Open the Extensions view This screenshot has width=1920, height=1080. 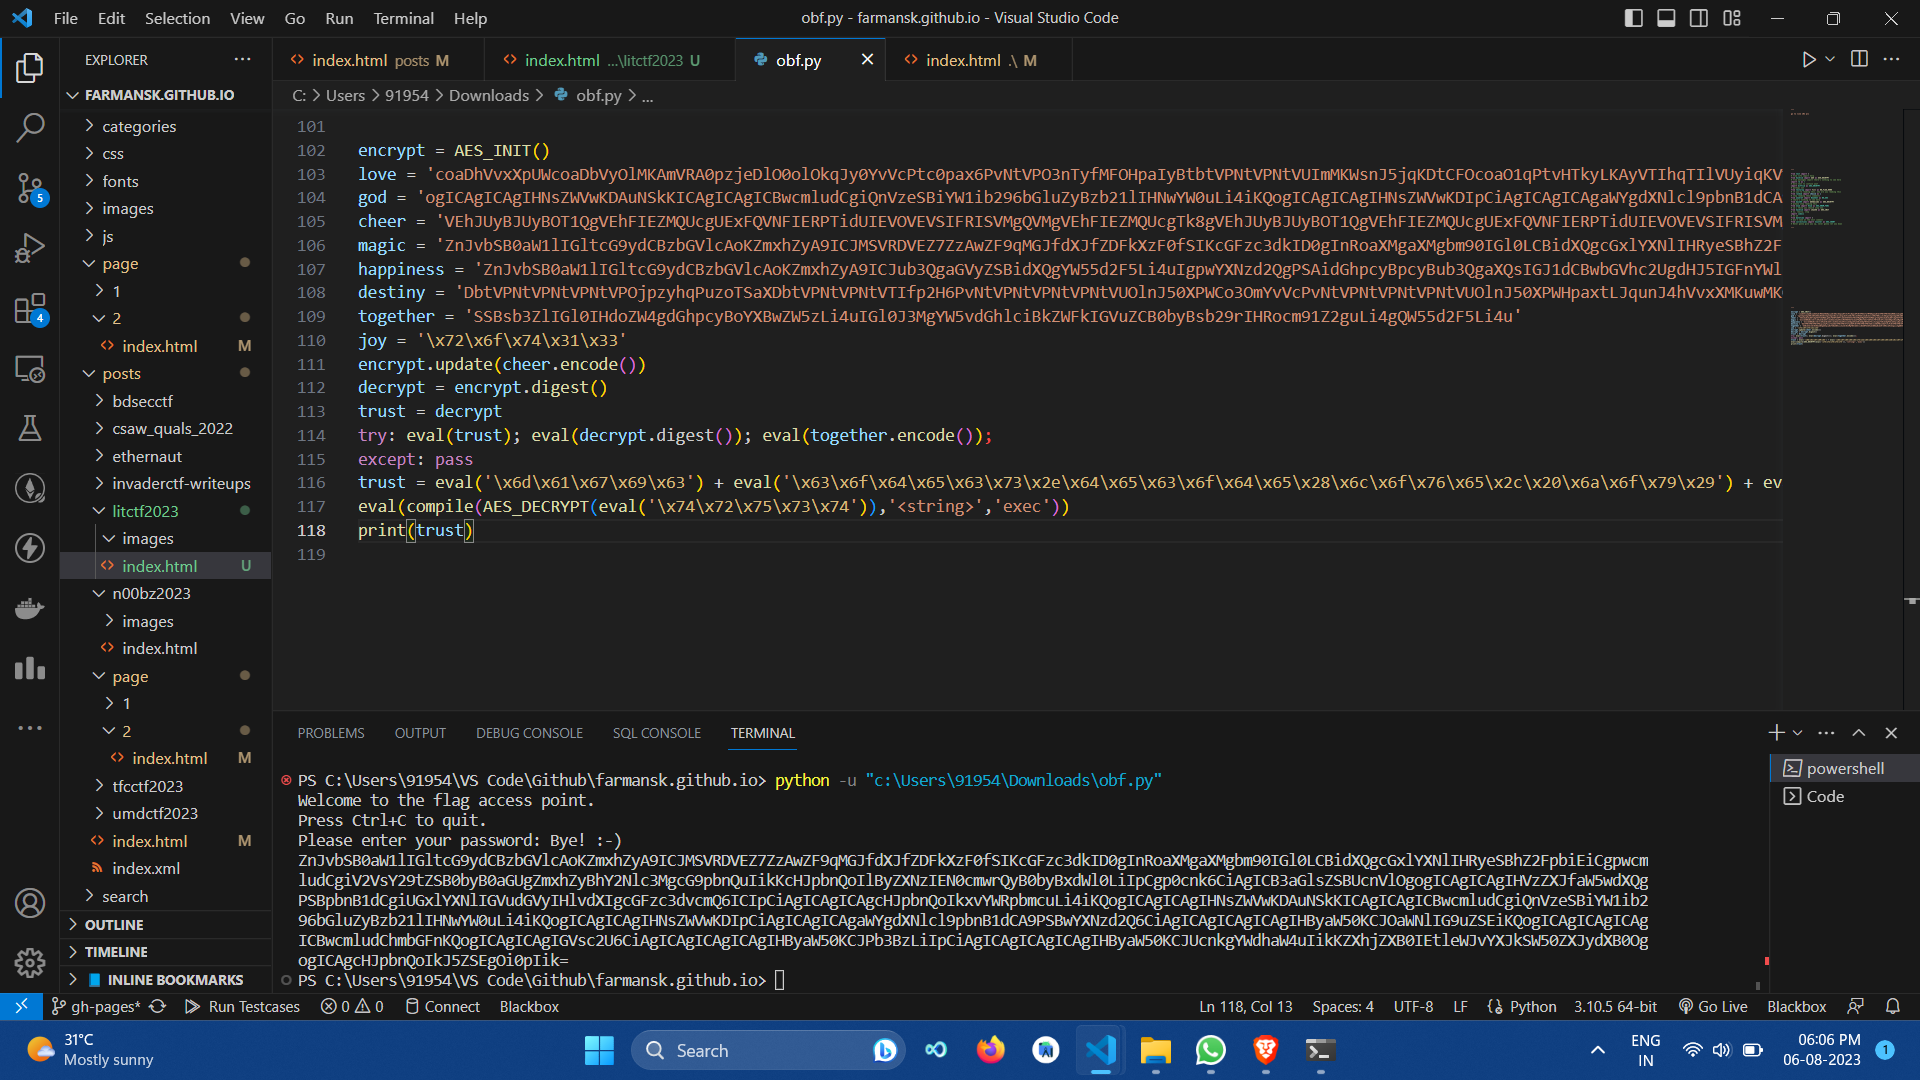point(30,309)
